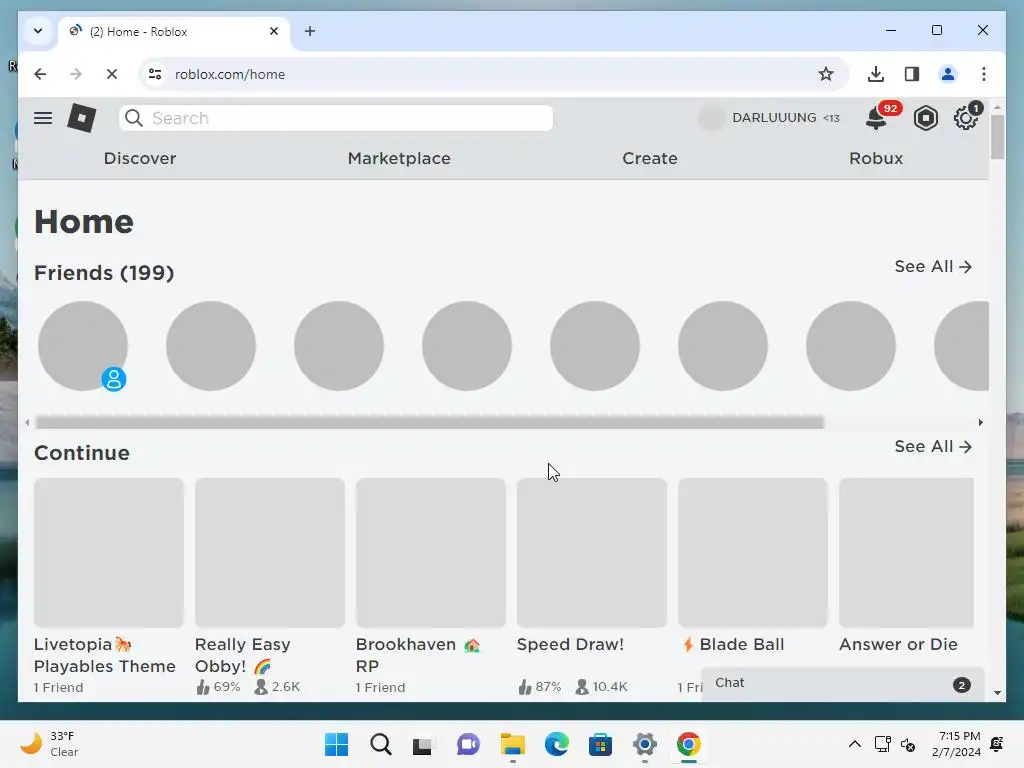Open the notification center icon by the clock
Image resolution: width=1024 pixels, height=768 pixels.
(x=997, y=744)
